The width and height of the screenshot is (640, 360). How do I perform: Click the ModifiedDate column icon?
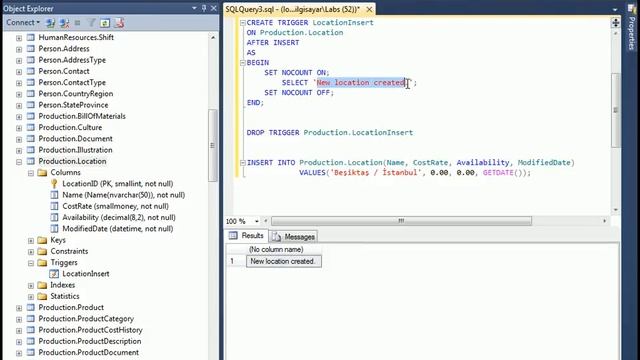coord(54,229)
